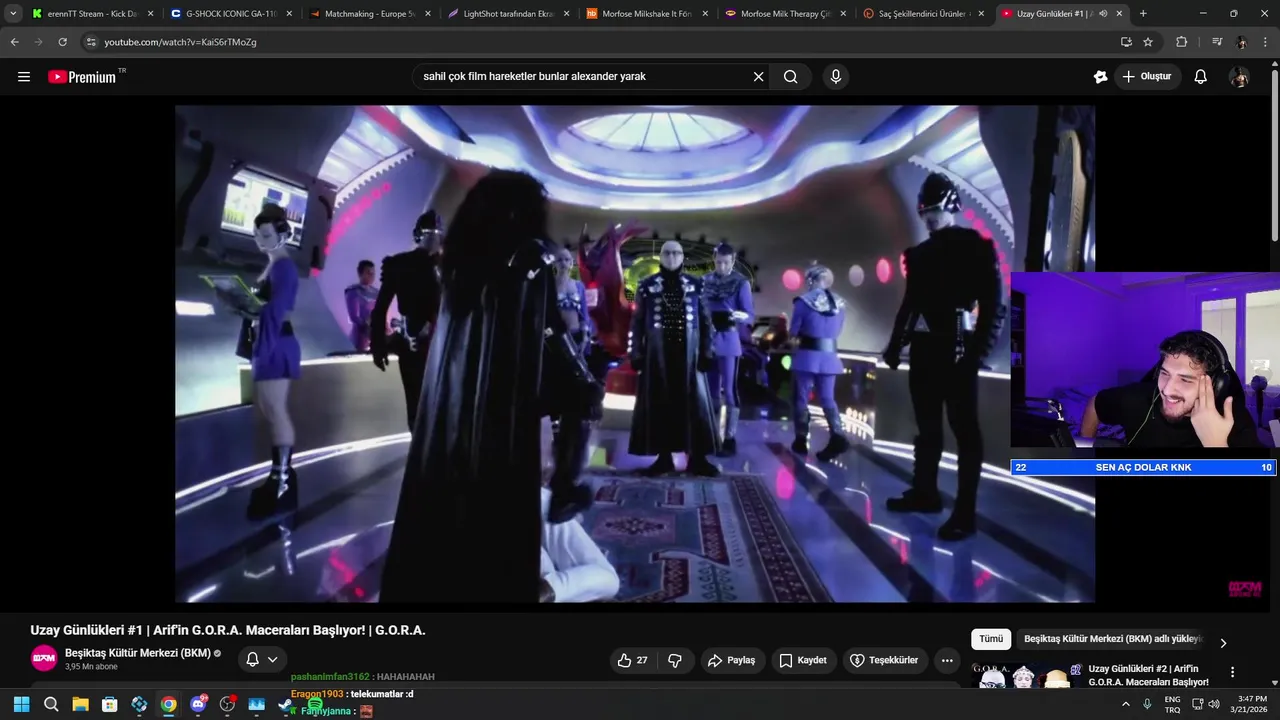Open Beşiktaş Kültür Merkezi channel avatar

pyautogui.click(x=44, y=658)
